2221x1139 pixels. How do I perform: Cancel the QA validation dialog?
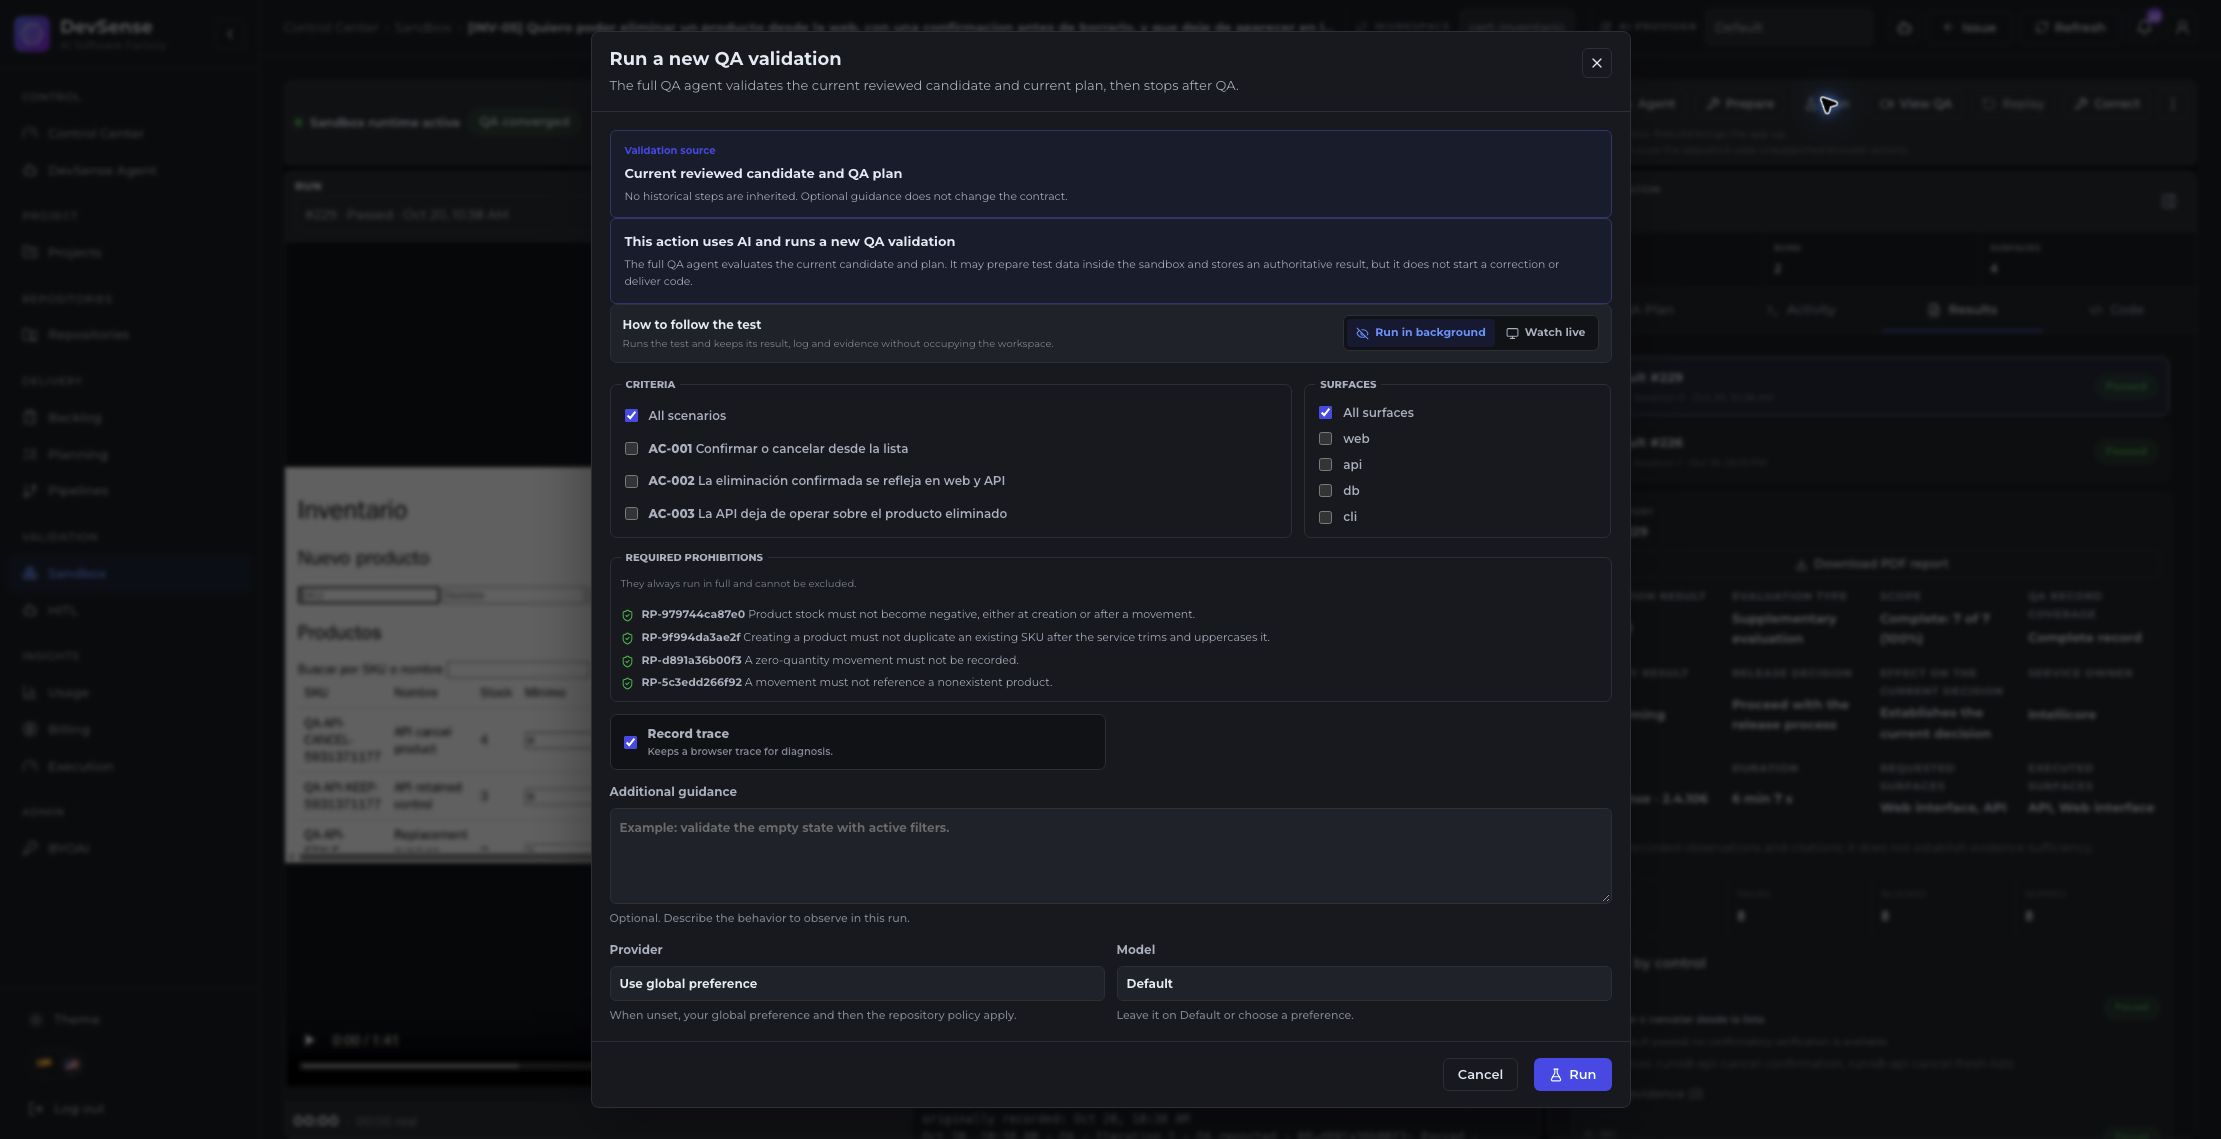point(1480,1075)
